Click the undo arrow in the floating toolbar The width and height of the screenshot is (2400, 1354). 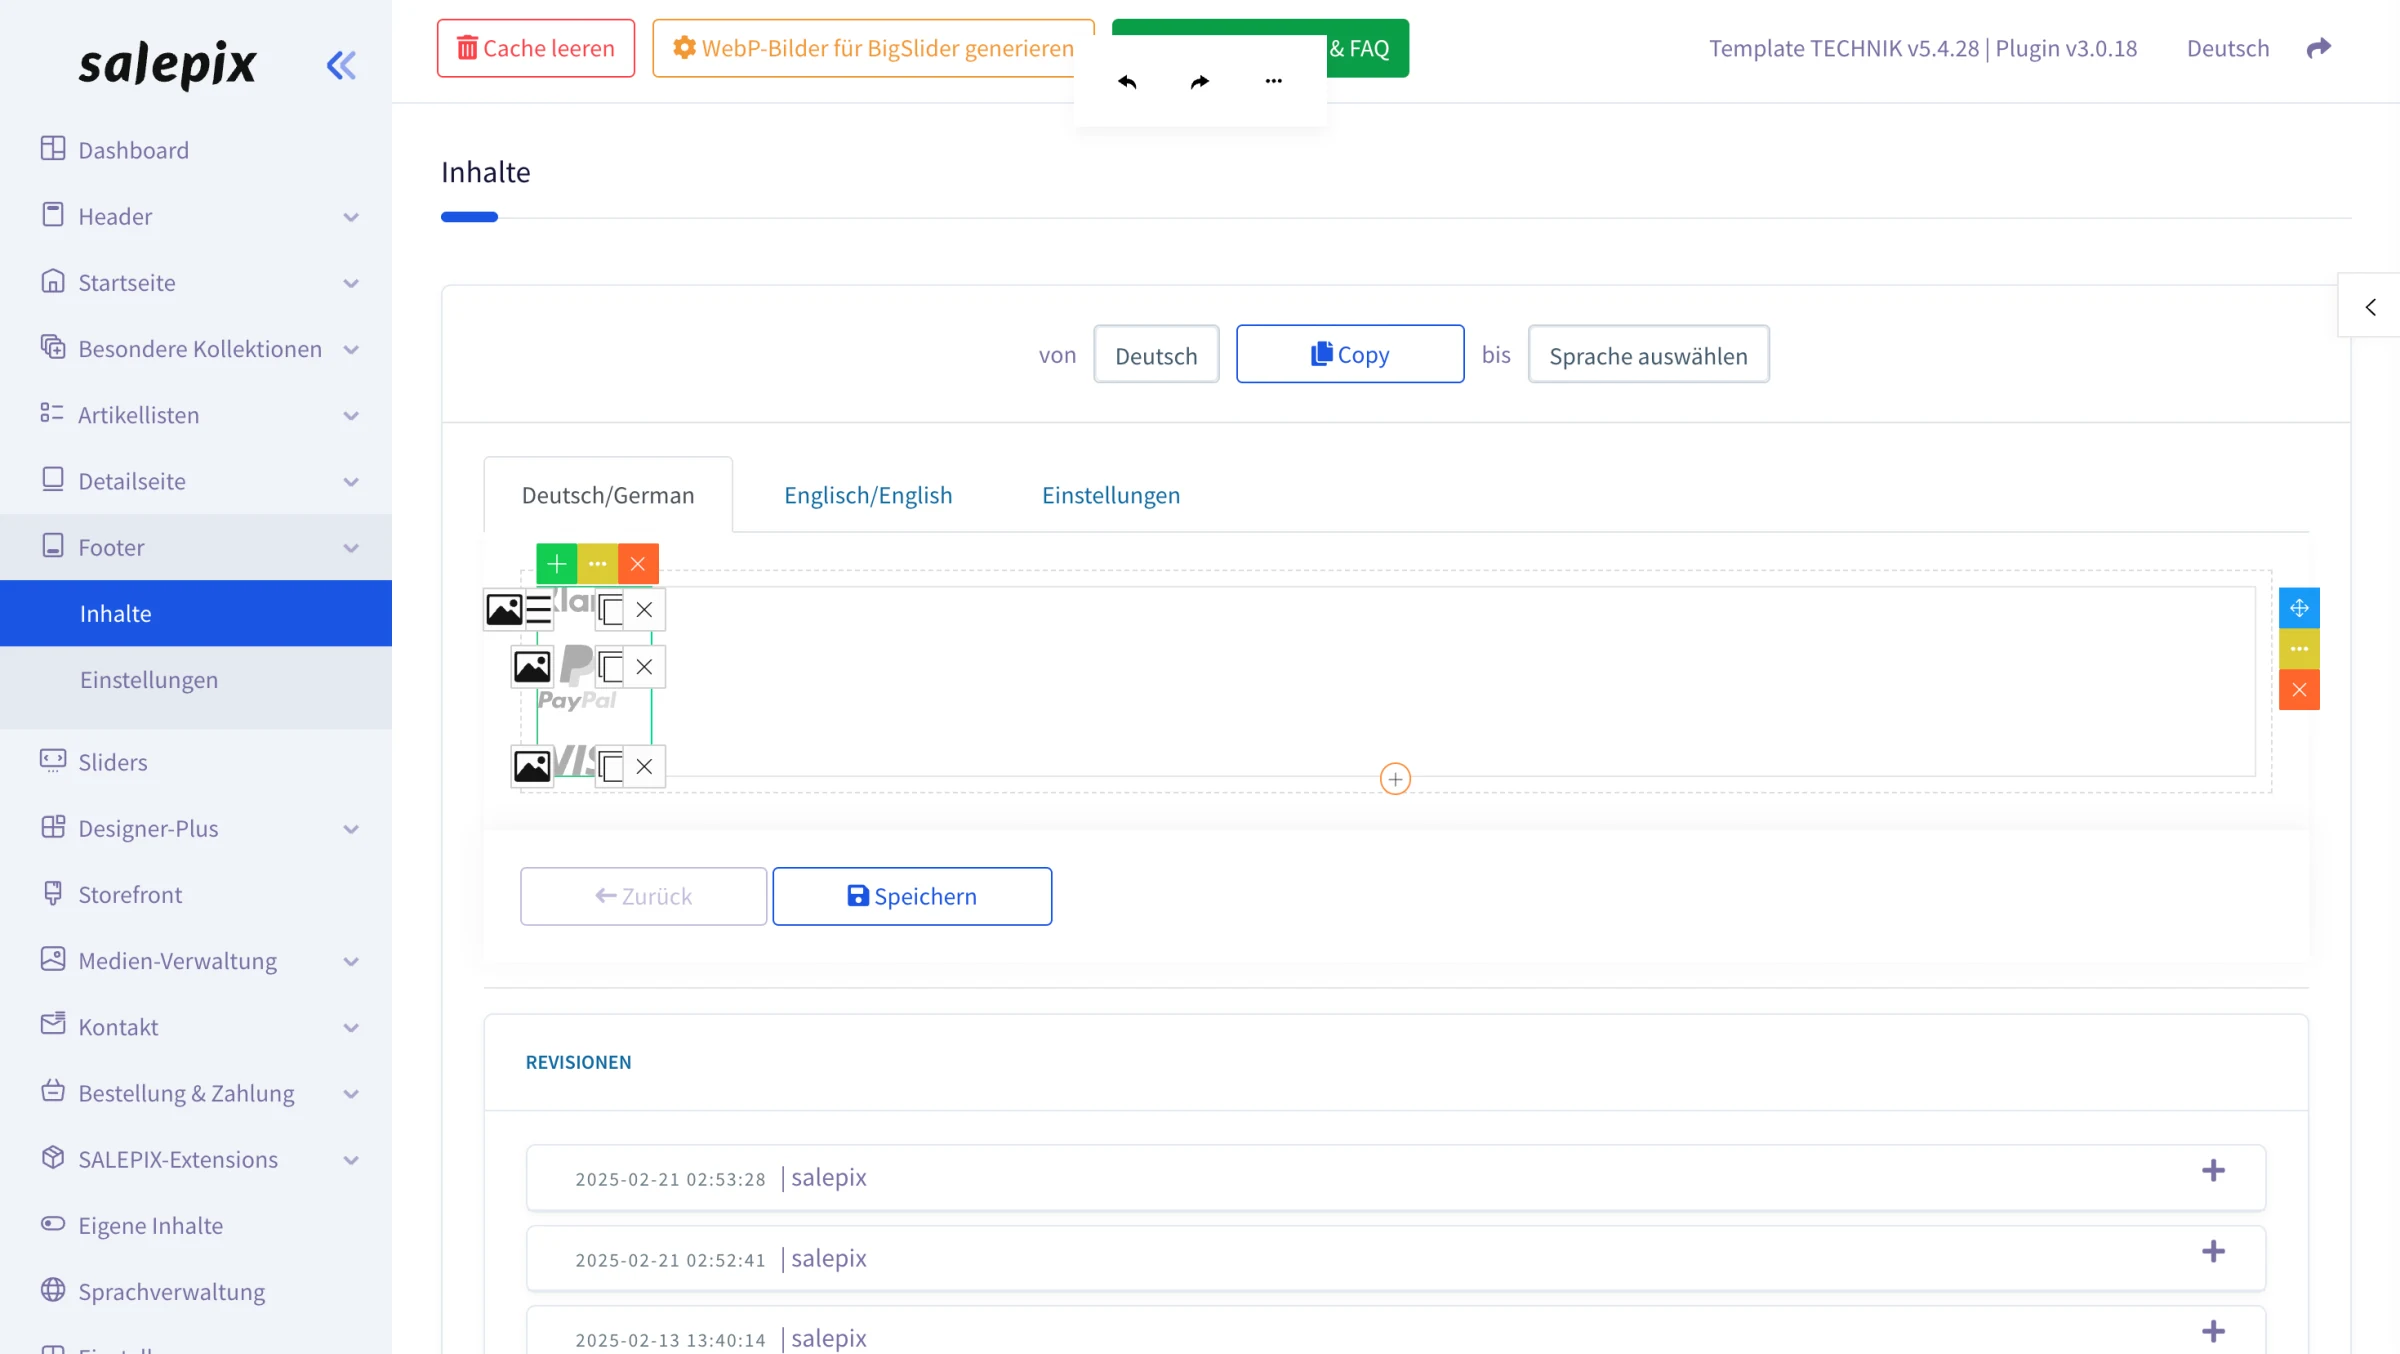1127,81
